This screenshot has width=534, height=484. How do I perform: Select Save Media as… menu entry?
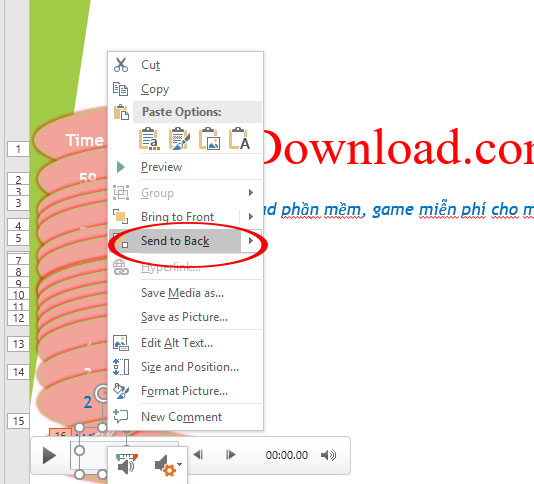click(x=183, y=293)
